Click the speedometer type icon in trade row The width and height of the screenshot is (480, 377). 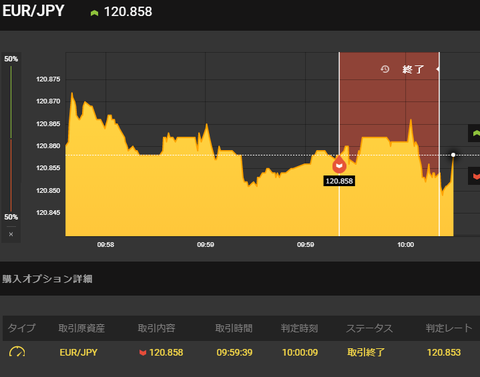pyautogui.click(x=17, y=352)
